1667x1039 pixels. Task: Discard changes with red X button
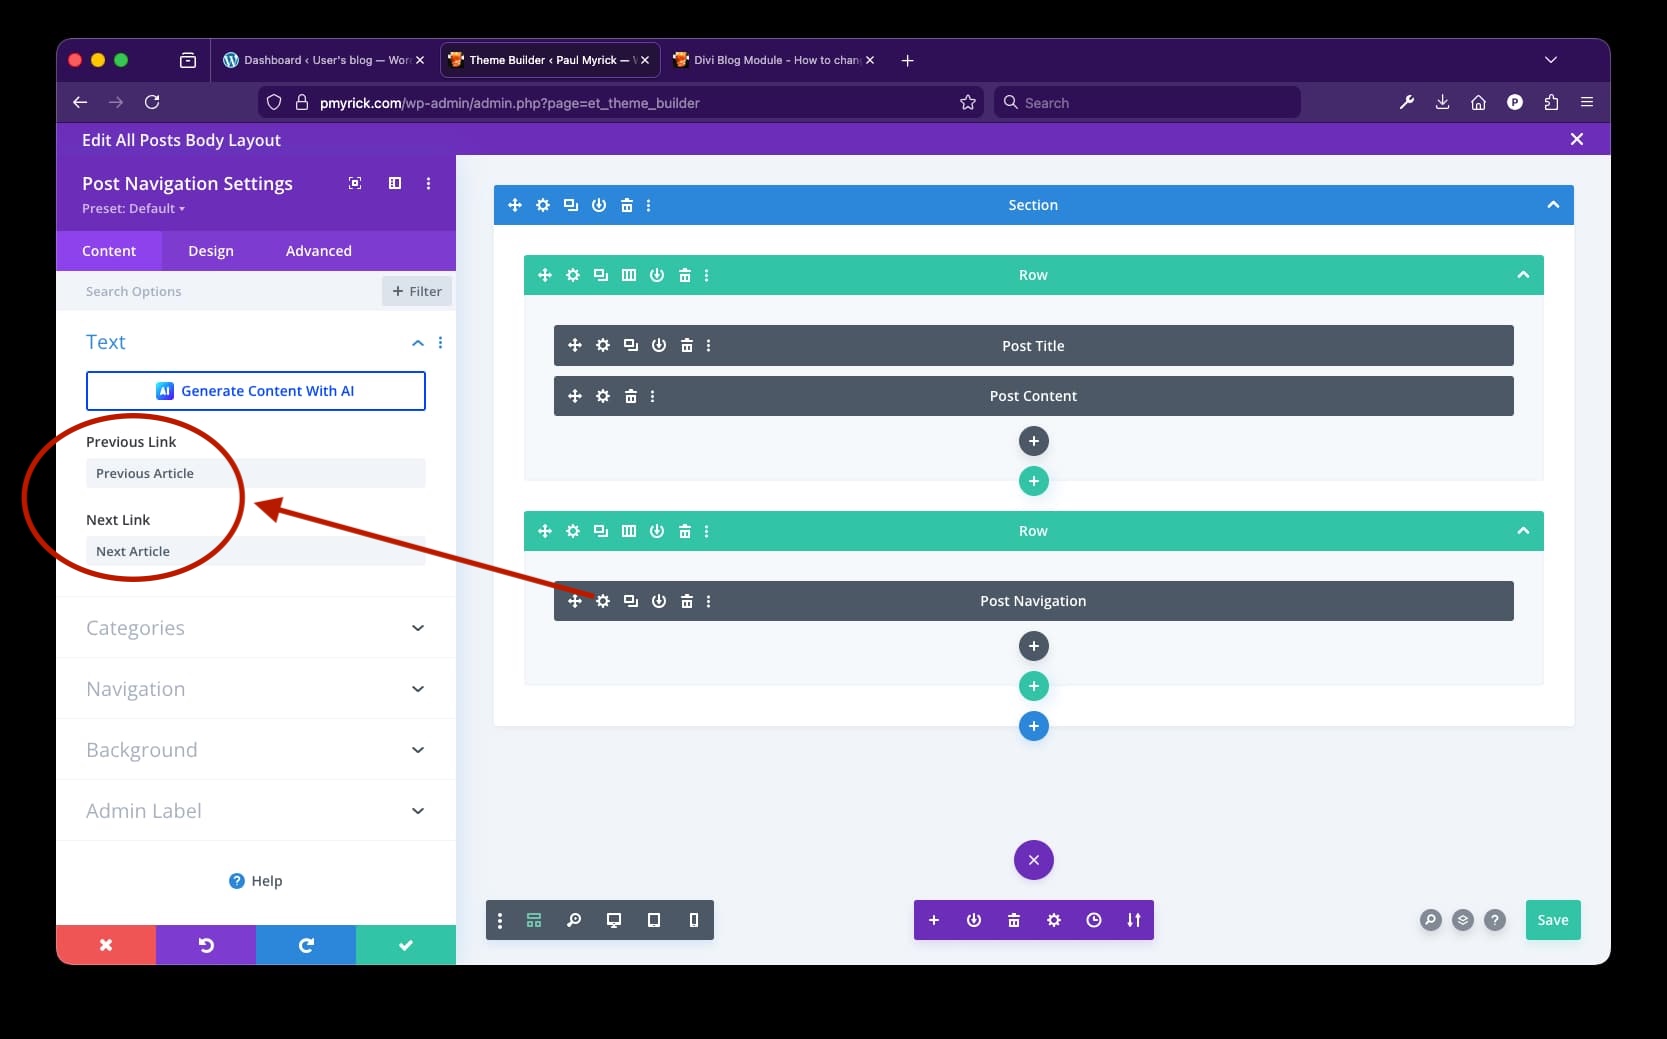point(106,945)
